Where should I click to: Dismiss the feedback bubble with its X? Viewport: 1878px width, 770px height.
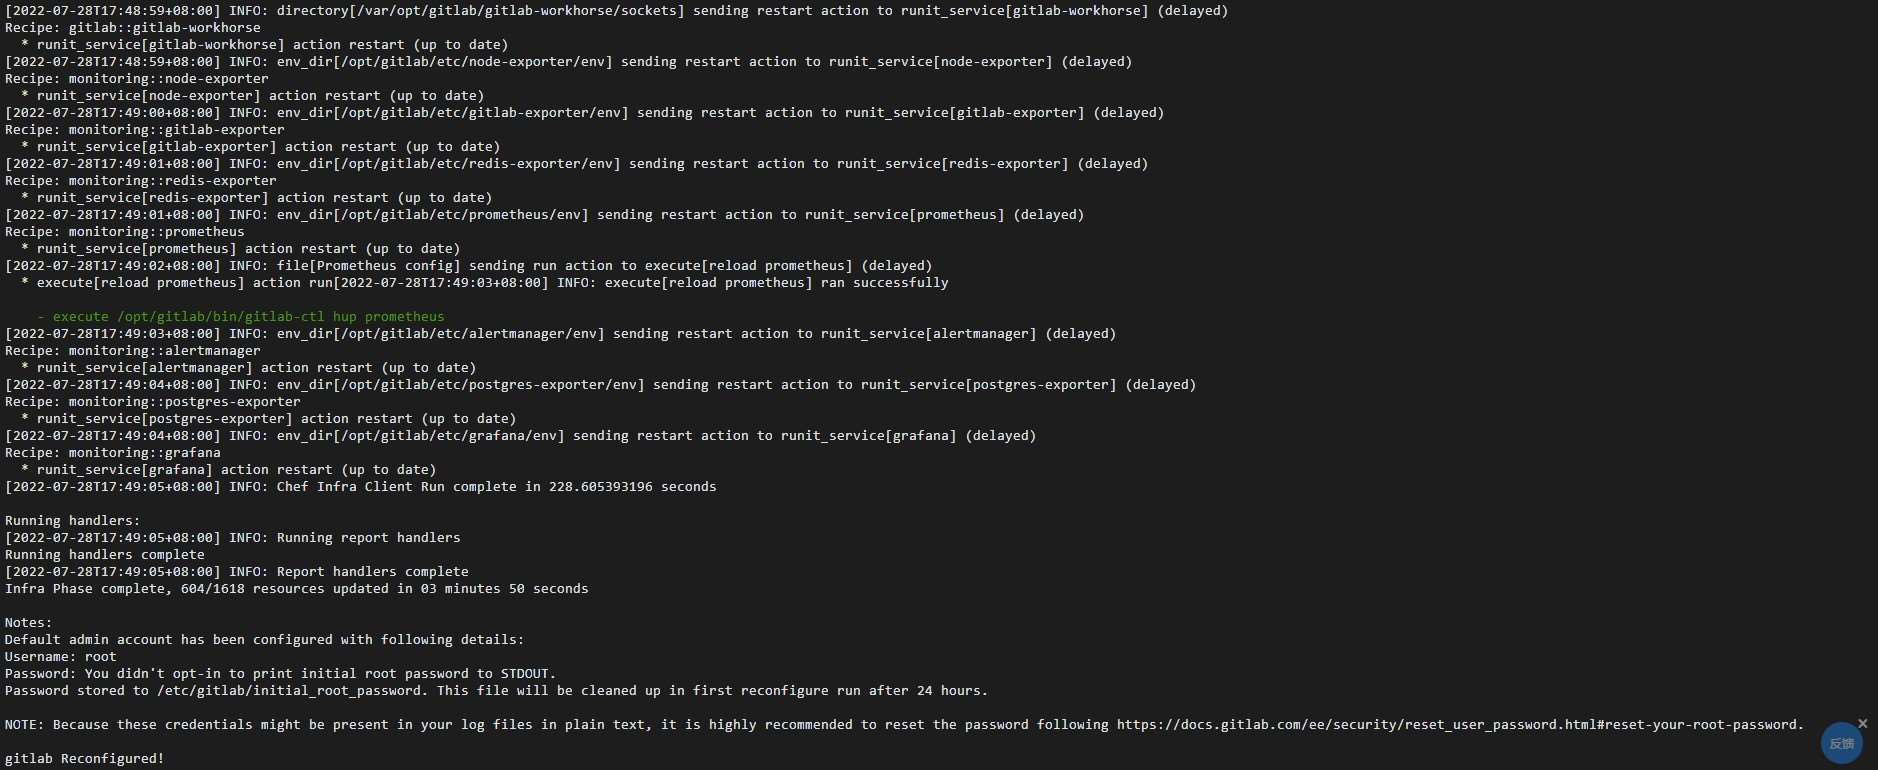click(1862, 723)
